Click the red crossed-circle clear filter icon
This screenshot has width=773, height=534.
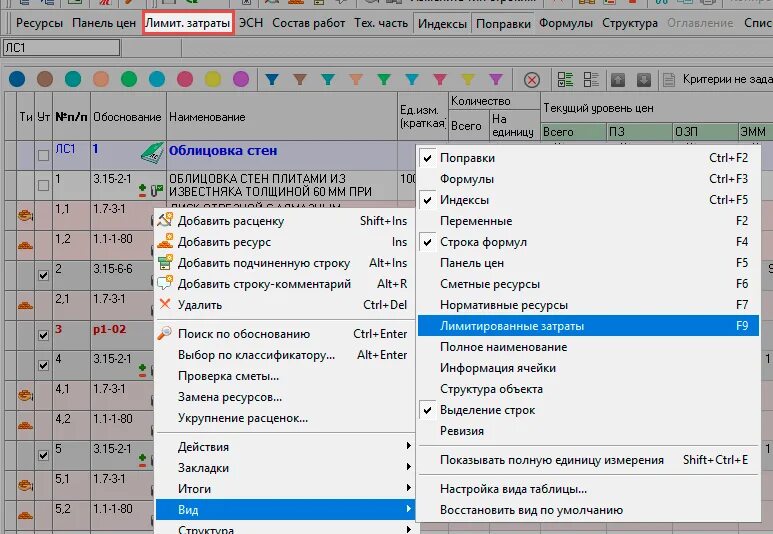531,80
